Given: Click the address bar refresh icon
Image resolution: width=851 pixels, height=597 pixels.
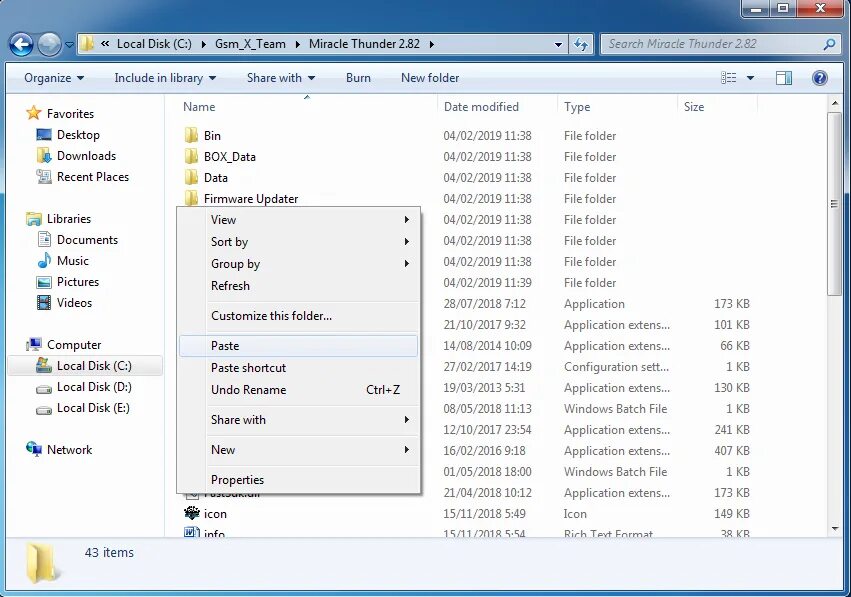Looking at the screenshot, I should (x=581, y=45).
